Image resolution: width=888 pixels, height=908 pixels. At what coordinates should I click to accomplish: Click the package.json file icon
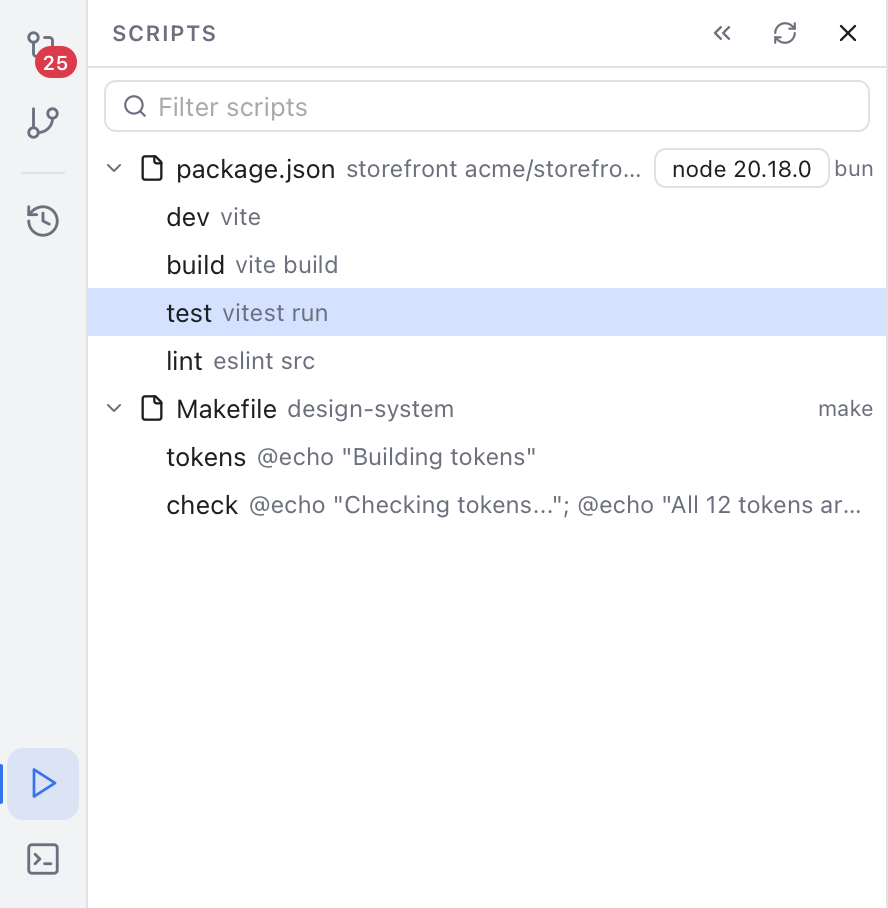(x=152, y=169)
